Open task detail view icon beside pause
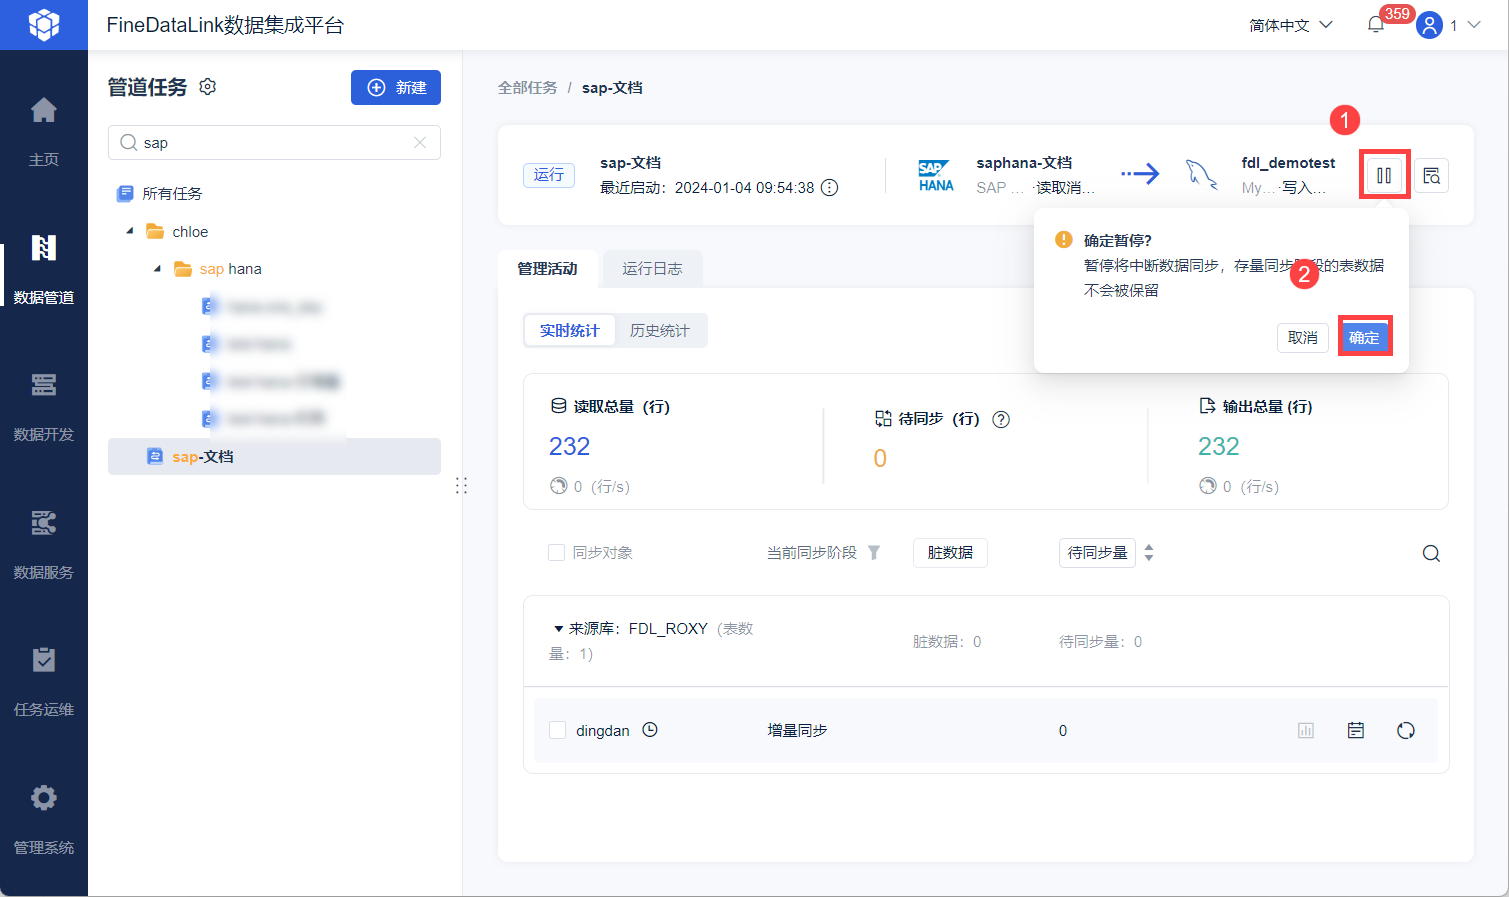The width and height of the screenshot is (1509, 897). tap(1432, 176)
